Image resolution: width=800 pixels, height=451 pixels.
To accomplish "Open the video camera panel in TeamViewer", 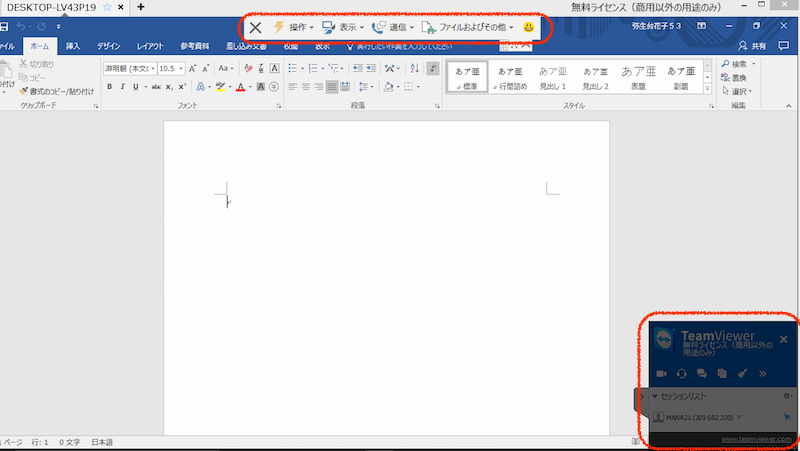I will pos(661,373).
